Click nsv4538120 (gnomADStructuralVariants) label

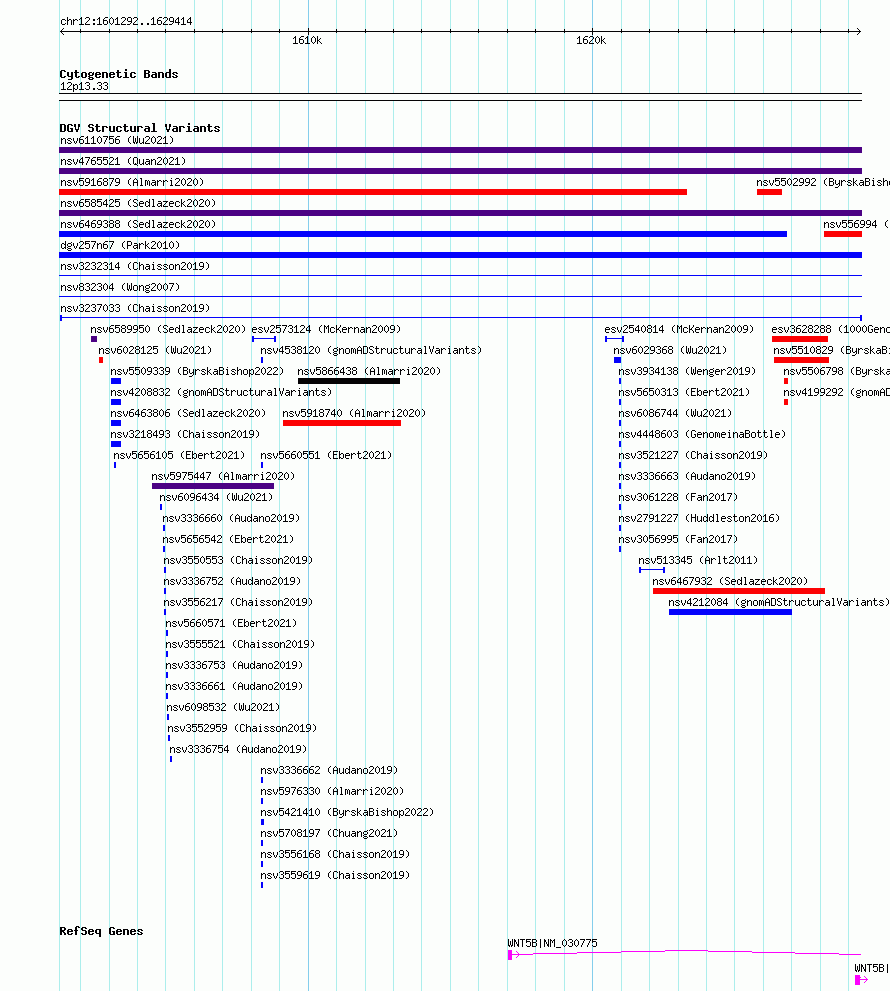pyautogui.click(x=371, y=350)
